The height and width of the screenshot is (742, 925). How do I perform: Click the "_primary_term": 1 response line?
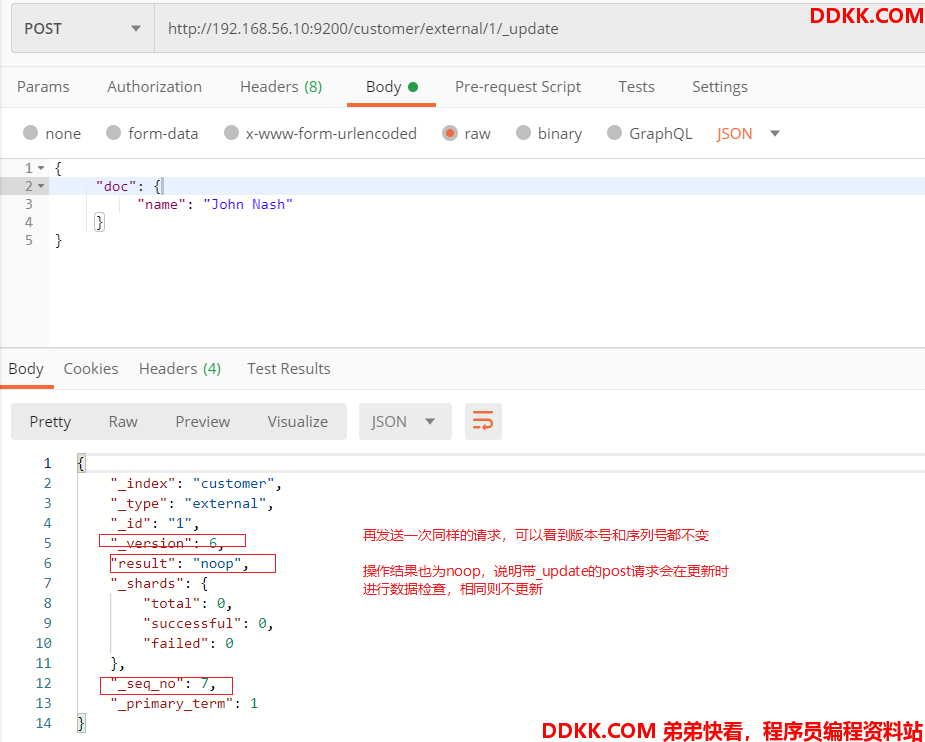[184, 704]
